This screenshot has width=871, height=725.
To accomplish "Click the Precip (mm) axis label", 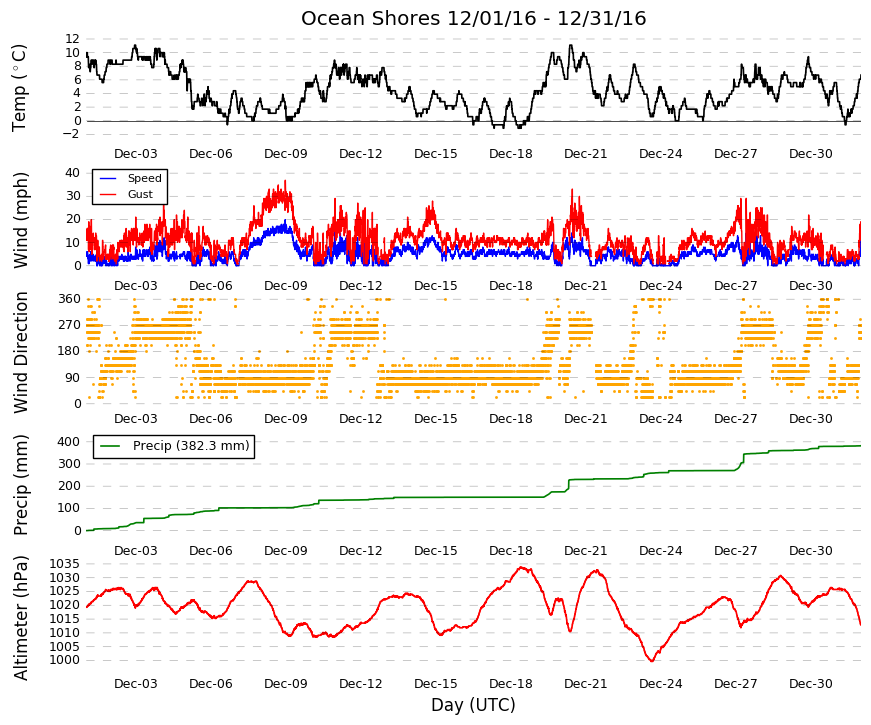I will tap(20, 485).
